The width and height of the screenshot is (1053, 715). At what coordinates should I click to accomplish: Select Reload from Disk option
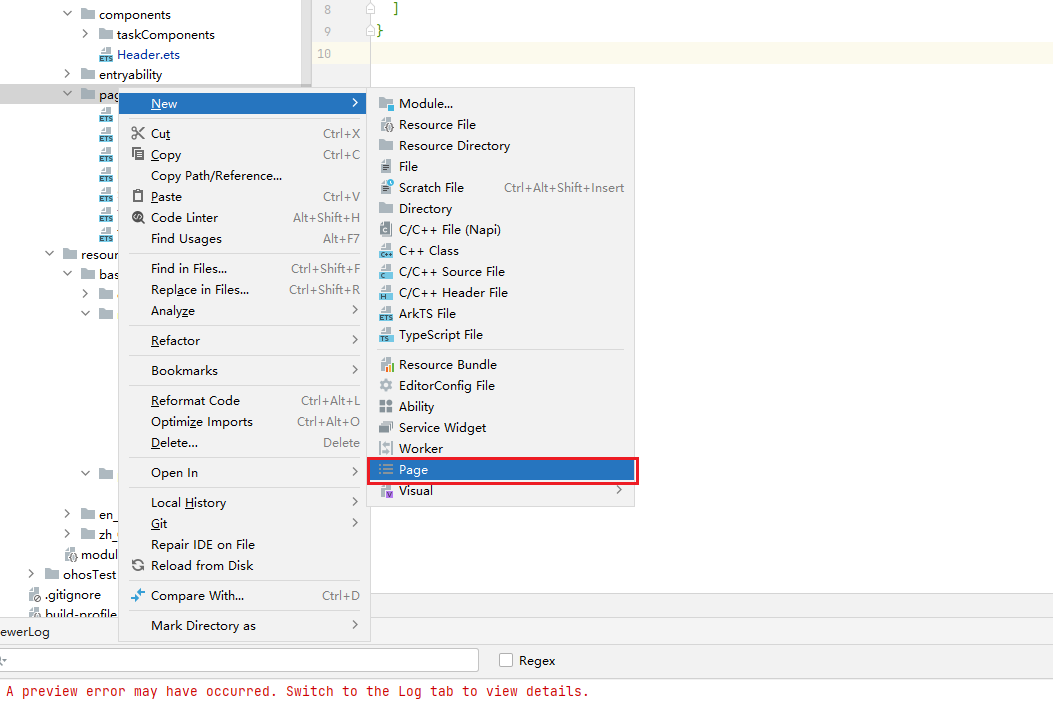(201, 566)
